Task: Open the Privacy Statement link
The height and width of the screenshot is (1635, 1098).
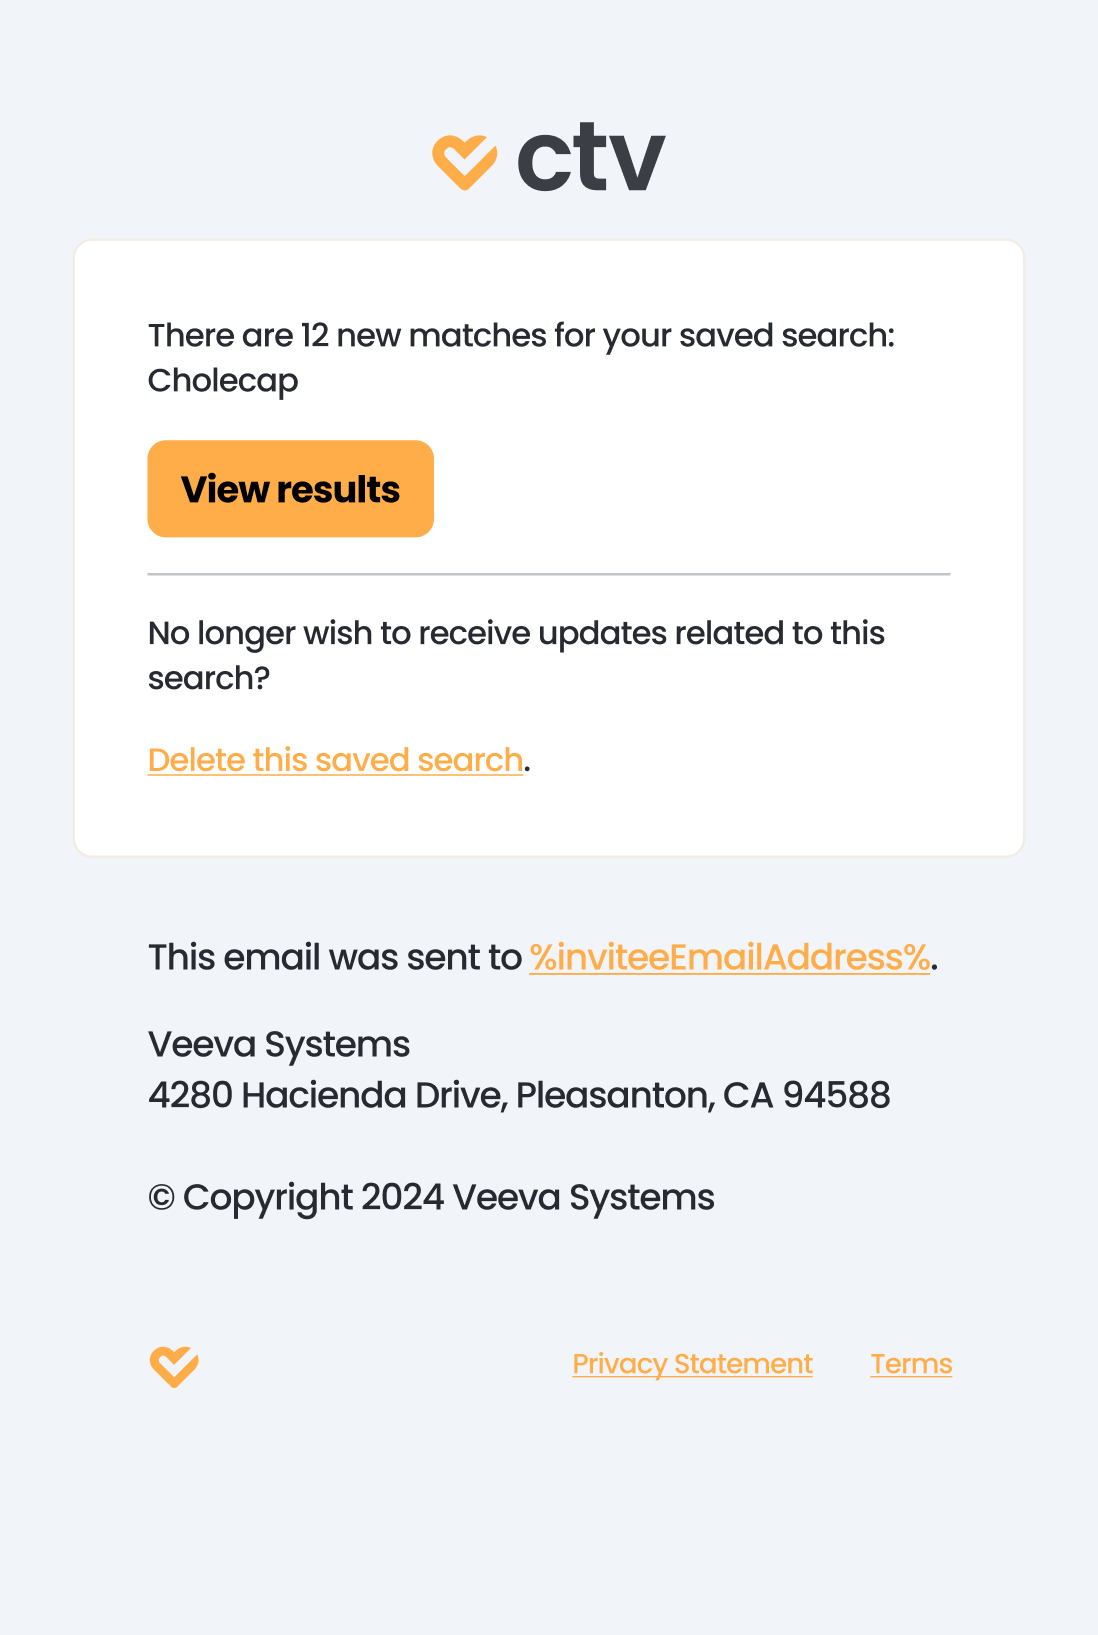Action: tap(692, 1364)
